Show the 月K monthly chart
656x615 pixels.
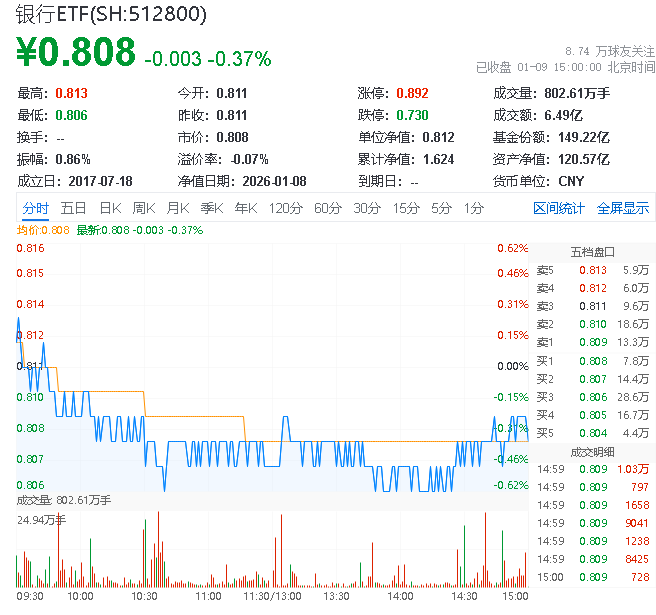[x=178, y=208]
